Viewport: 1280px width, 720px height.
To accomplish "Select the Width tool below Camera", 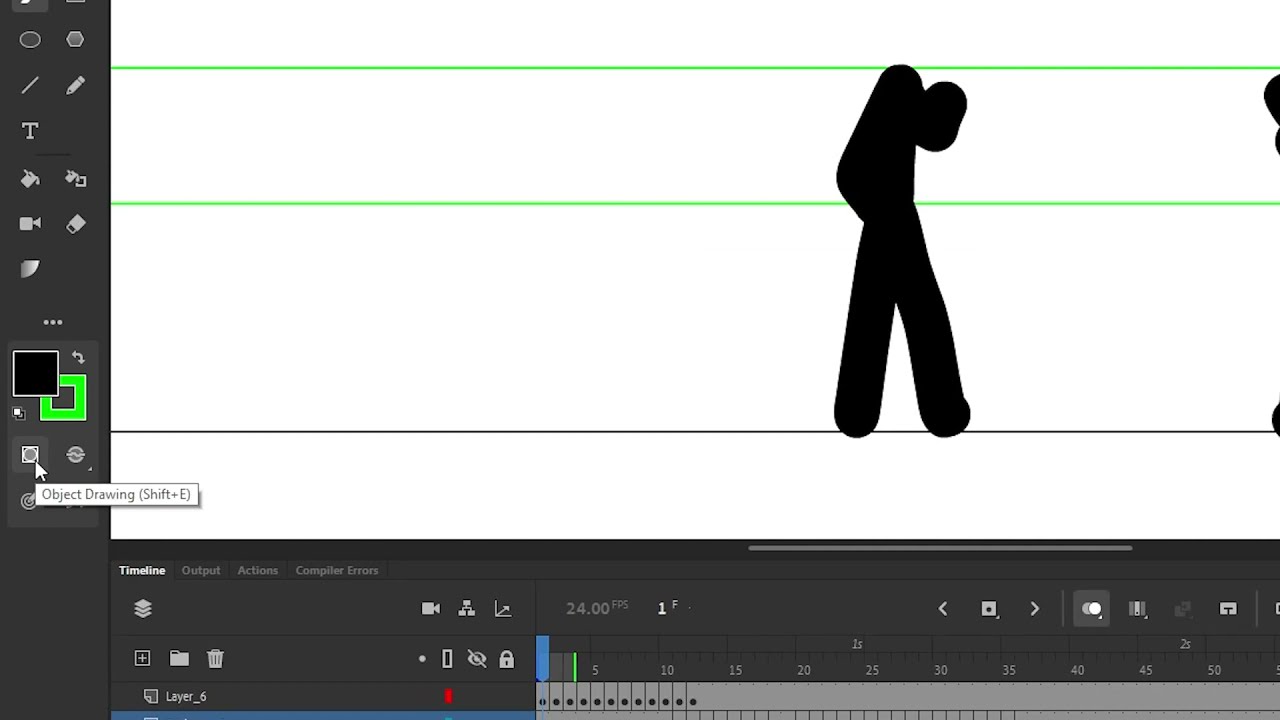I will point(30,269).
